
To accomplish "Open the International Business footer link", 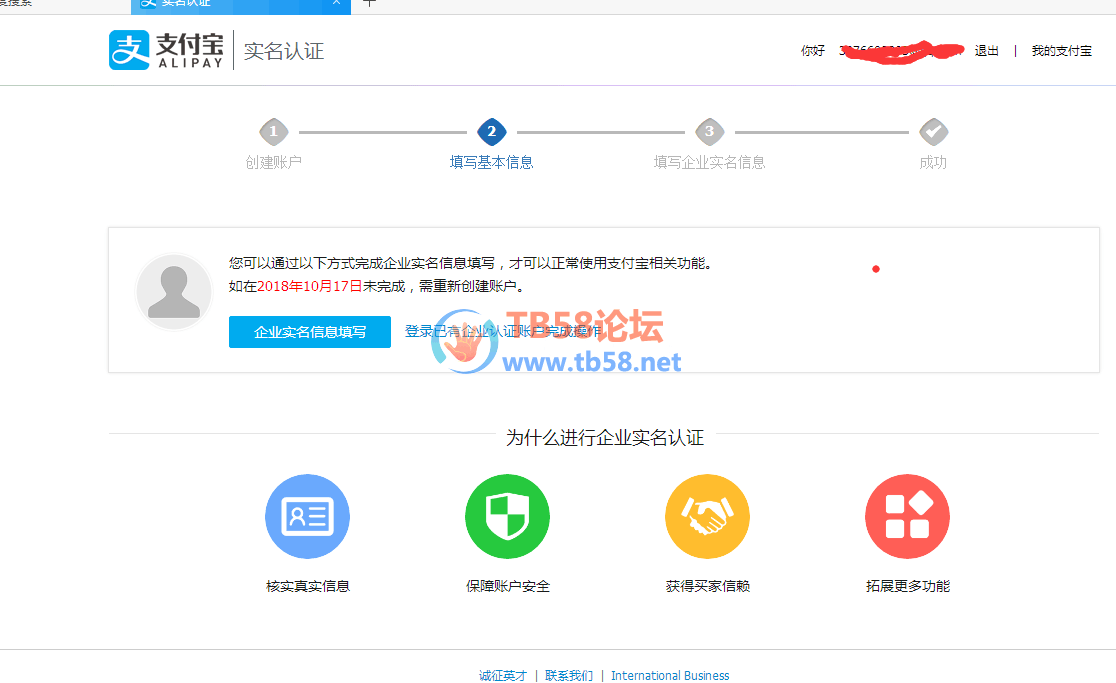I will 670,675.
